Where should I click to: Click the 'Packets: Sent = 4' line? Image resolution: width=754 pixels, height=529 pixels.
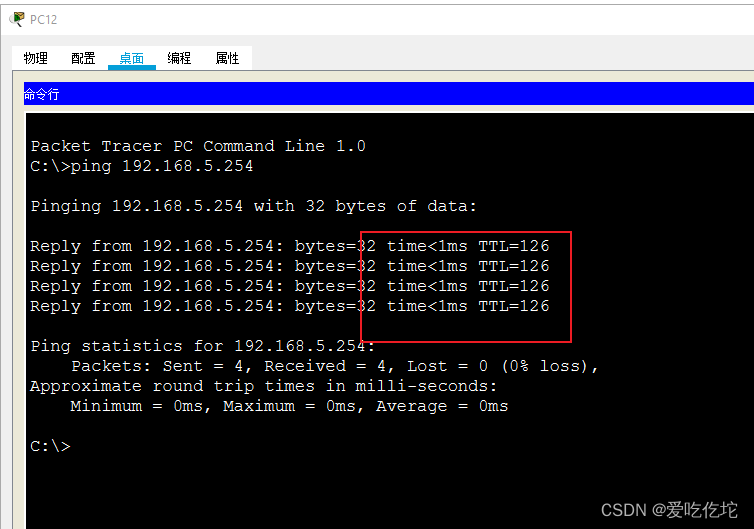(335, 366)
